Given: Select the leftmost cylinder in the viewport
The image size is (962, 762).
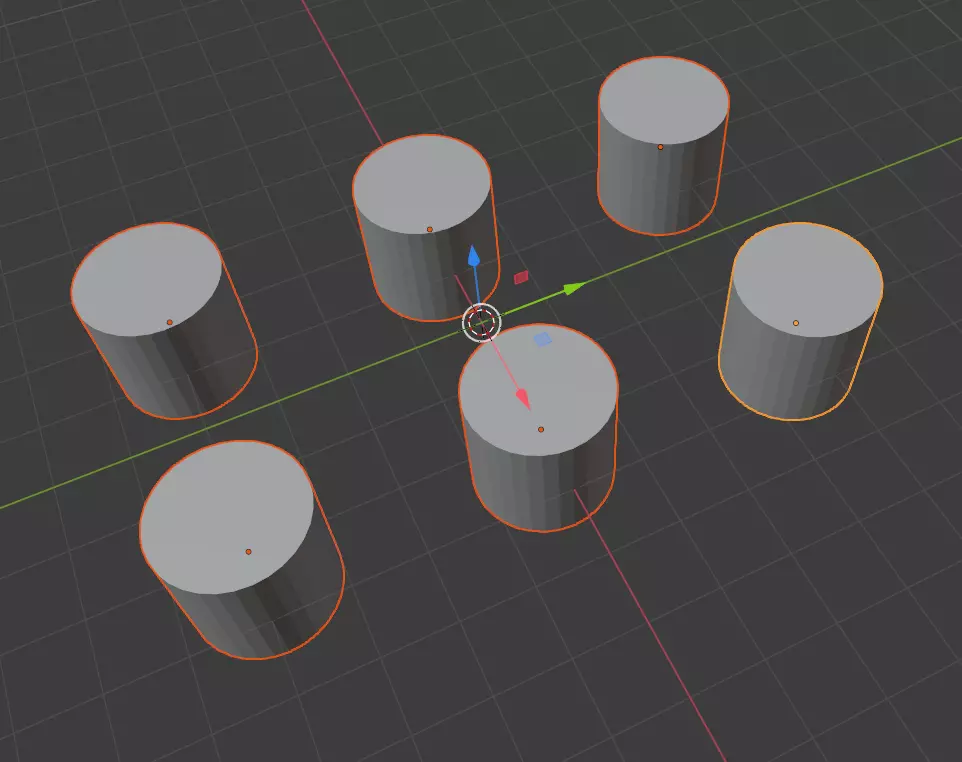Looking at the screenshot, I should pos(164,320).
